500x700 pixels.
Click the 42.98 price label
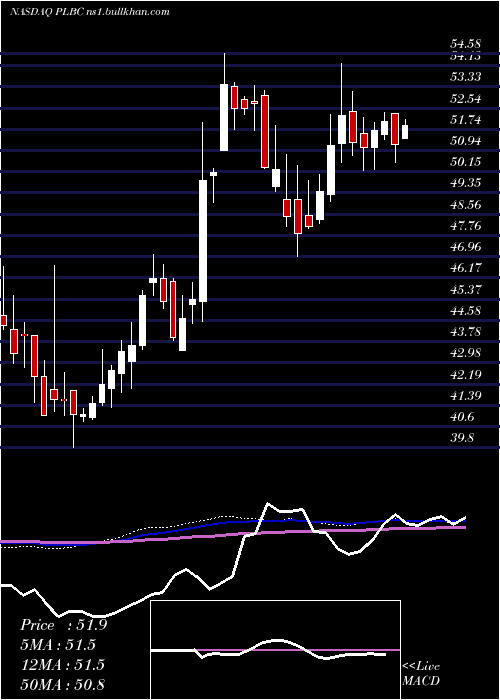pyautogui.click(x=466, y=353)
